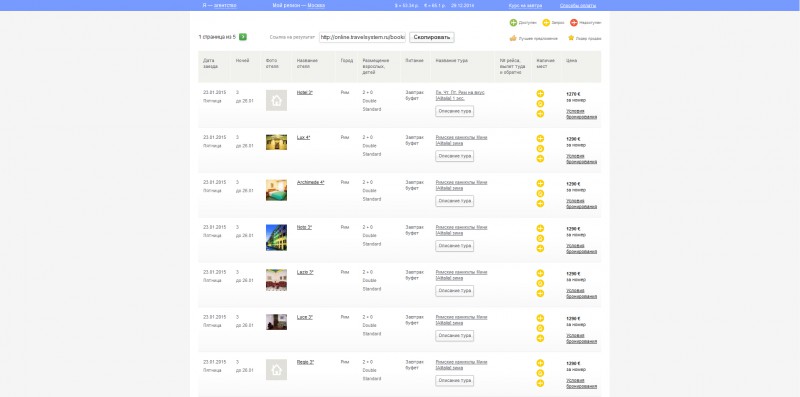Image resolution: width=800 pixels, height=397 pixels.
Task: Click first availability icon in Luce 3* row
Action: point(540,318)
